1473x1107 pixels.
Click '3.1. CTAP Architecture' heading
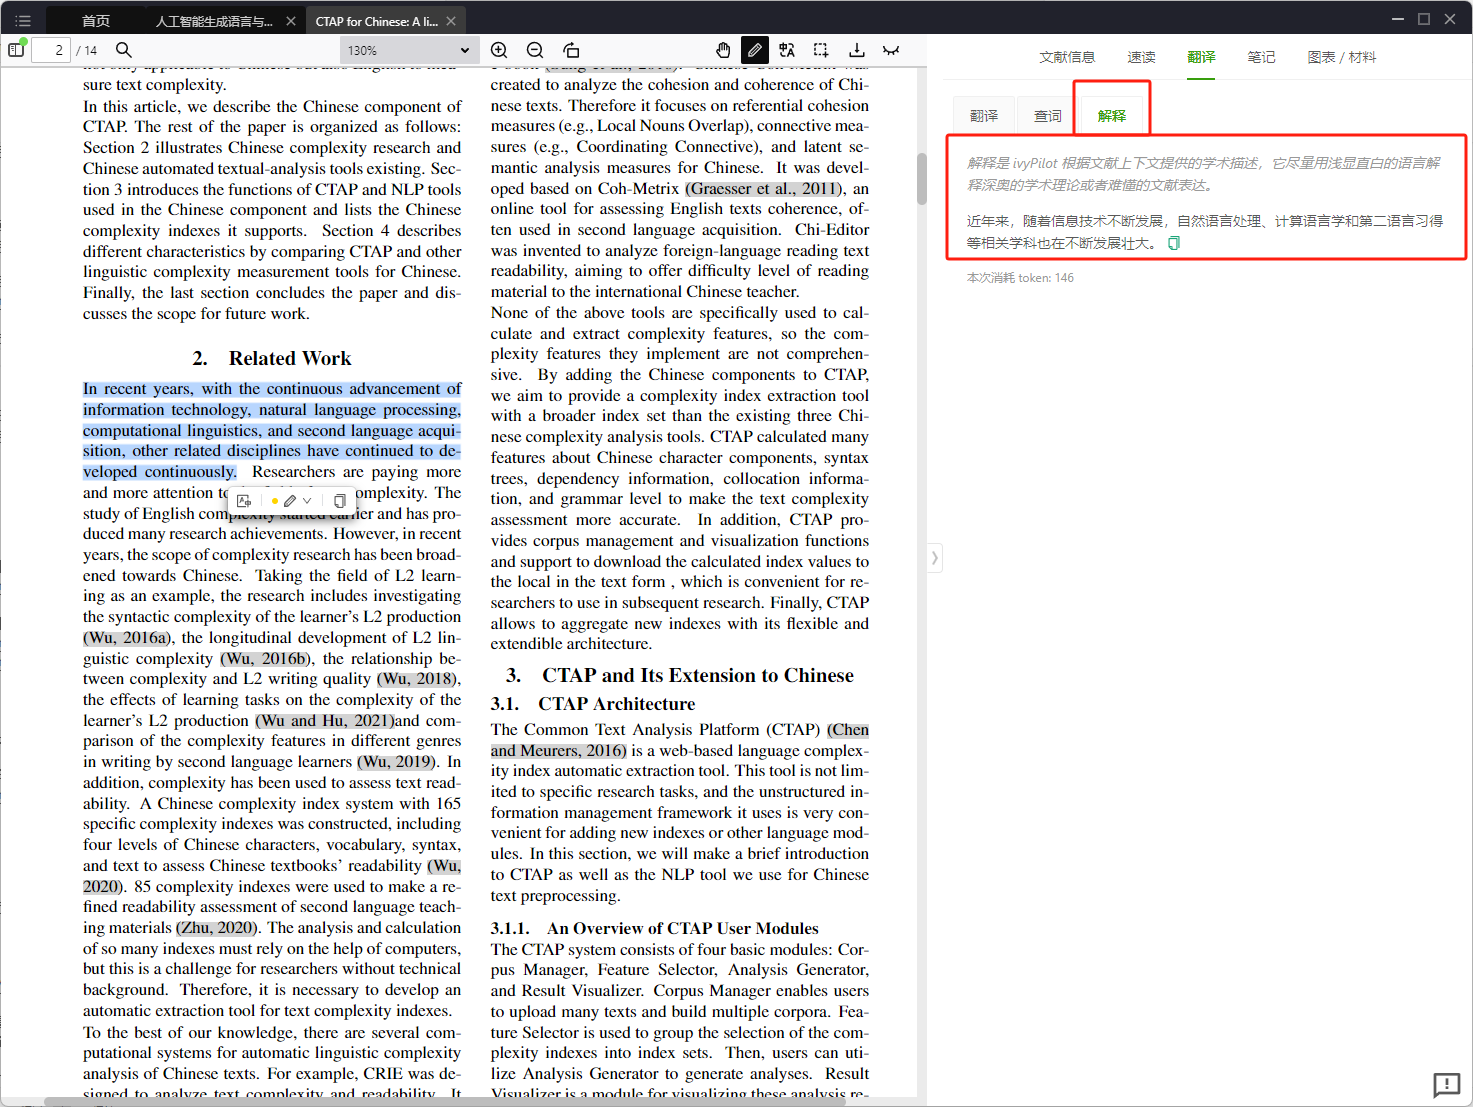593,704
